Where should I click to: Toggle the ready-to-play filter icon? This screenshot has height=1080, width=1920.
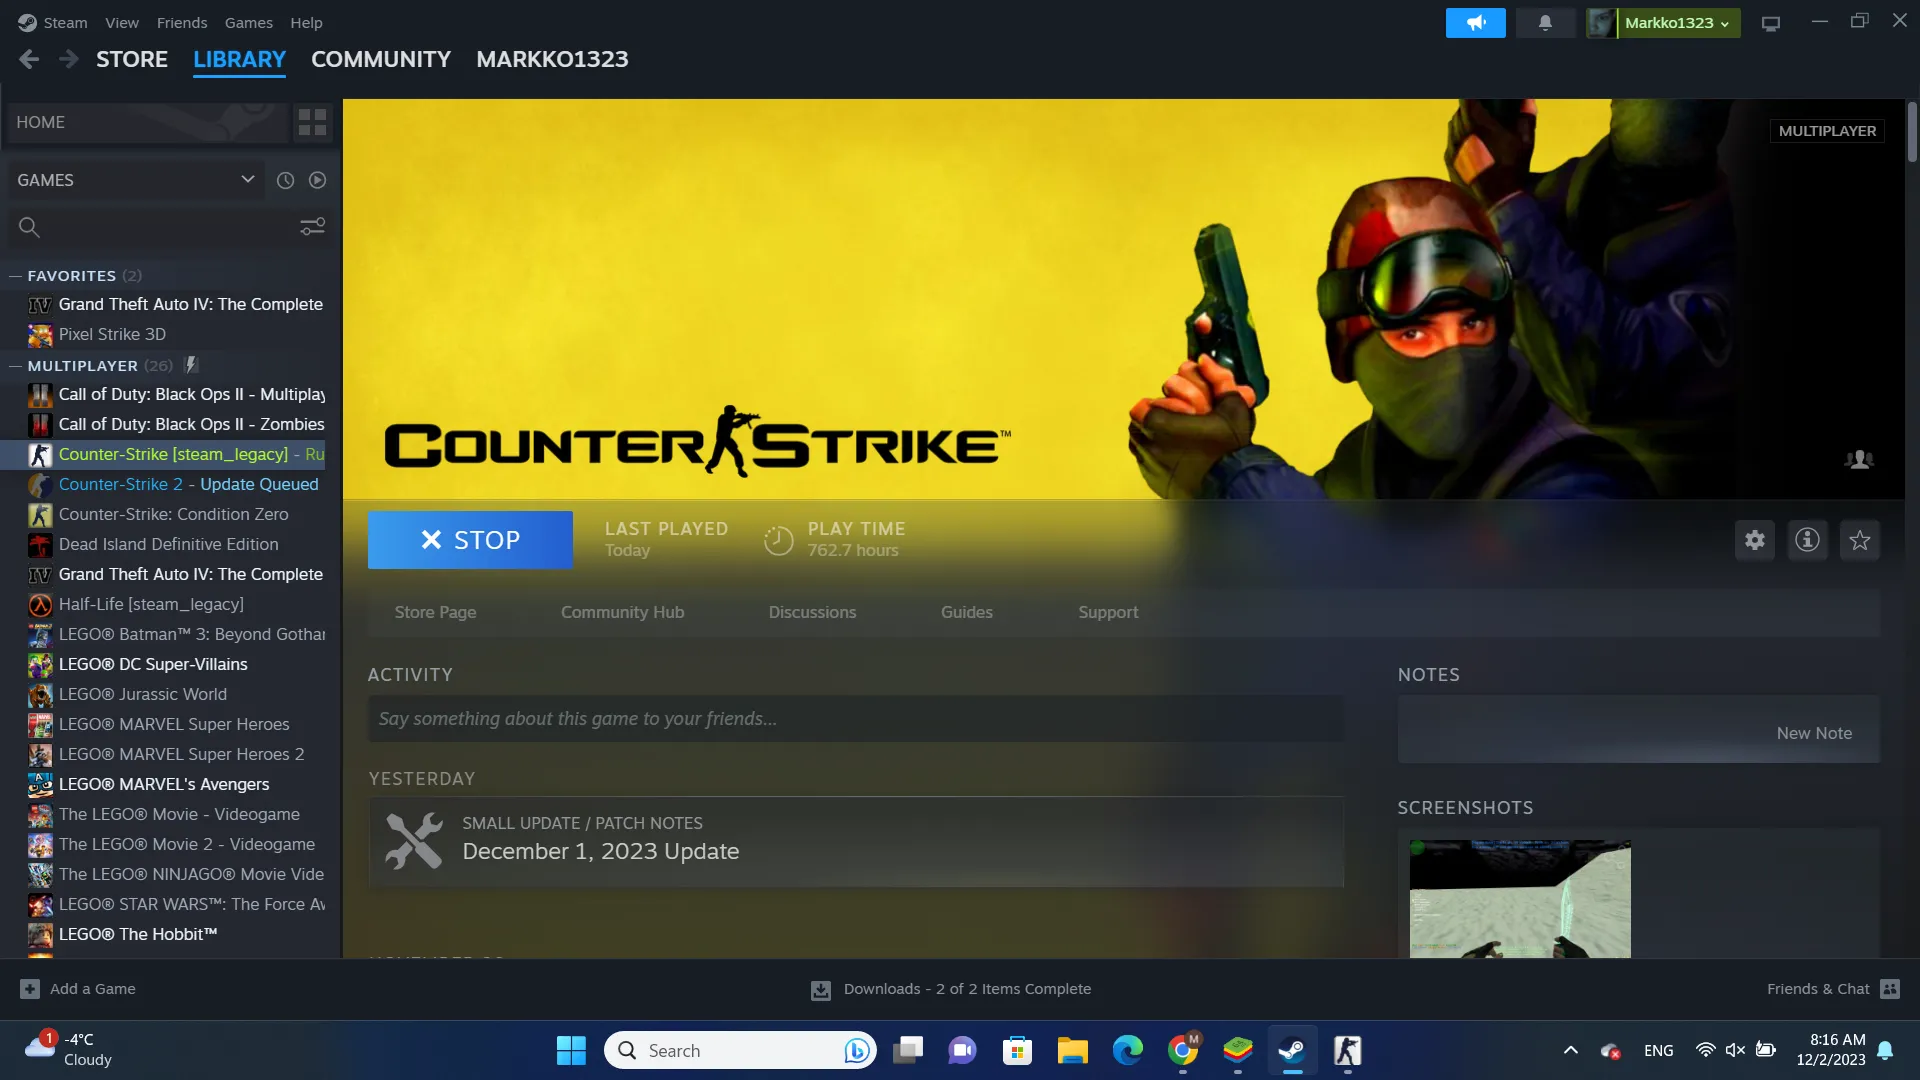pyautogui.click(x=317, y=180)
